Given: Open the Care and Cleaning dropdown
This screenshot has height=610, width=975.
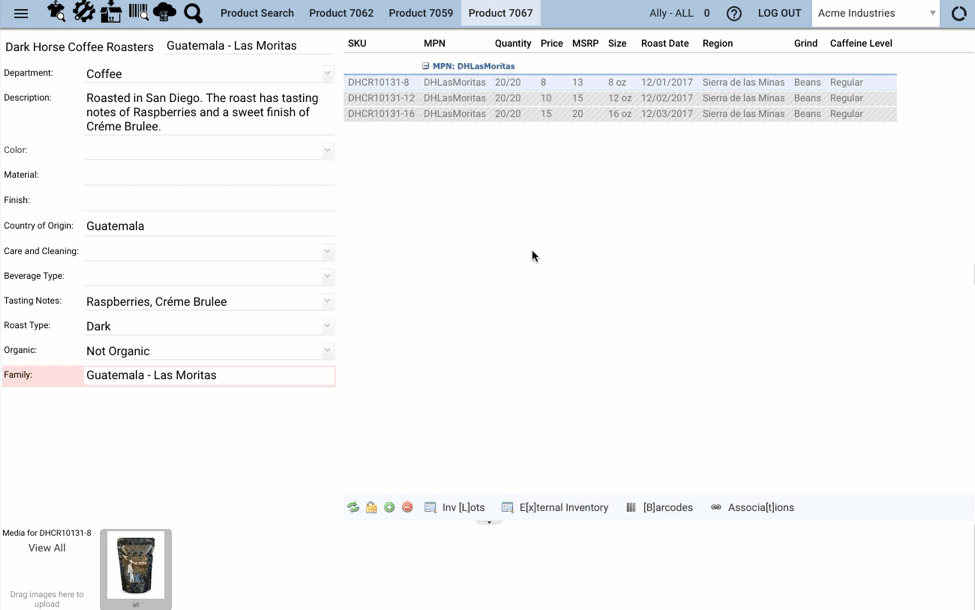Looking at the screenshot, I should click(327, 251).
